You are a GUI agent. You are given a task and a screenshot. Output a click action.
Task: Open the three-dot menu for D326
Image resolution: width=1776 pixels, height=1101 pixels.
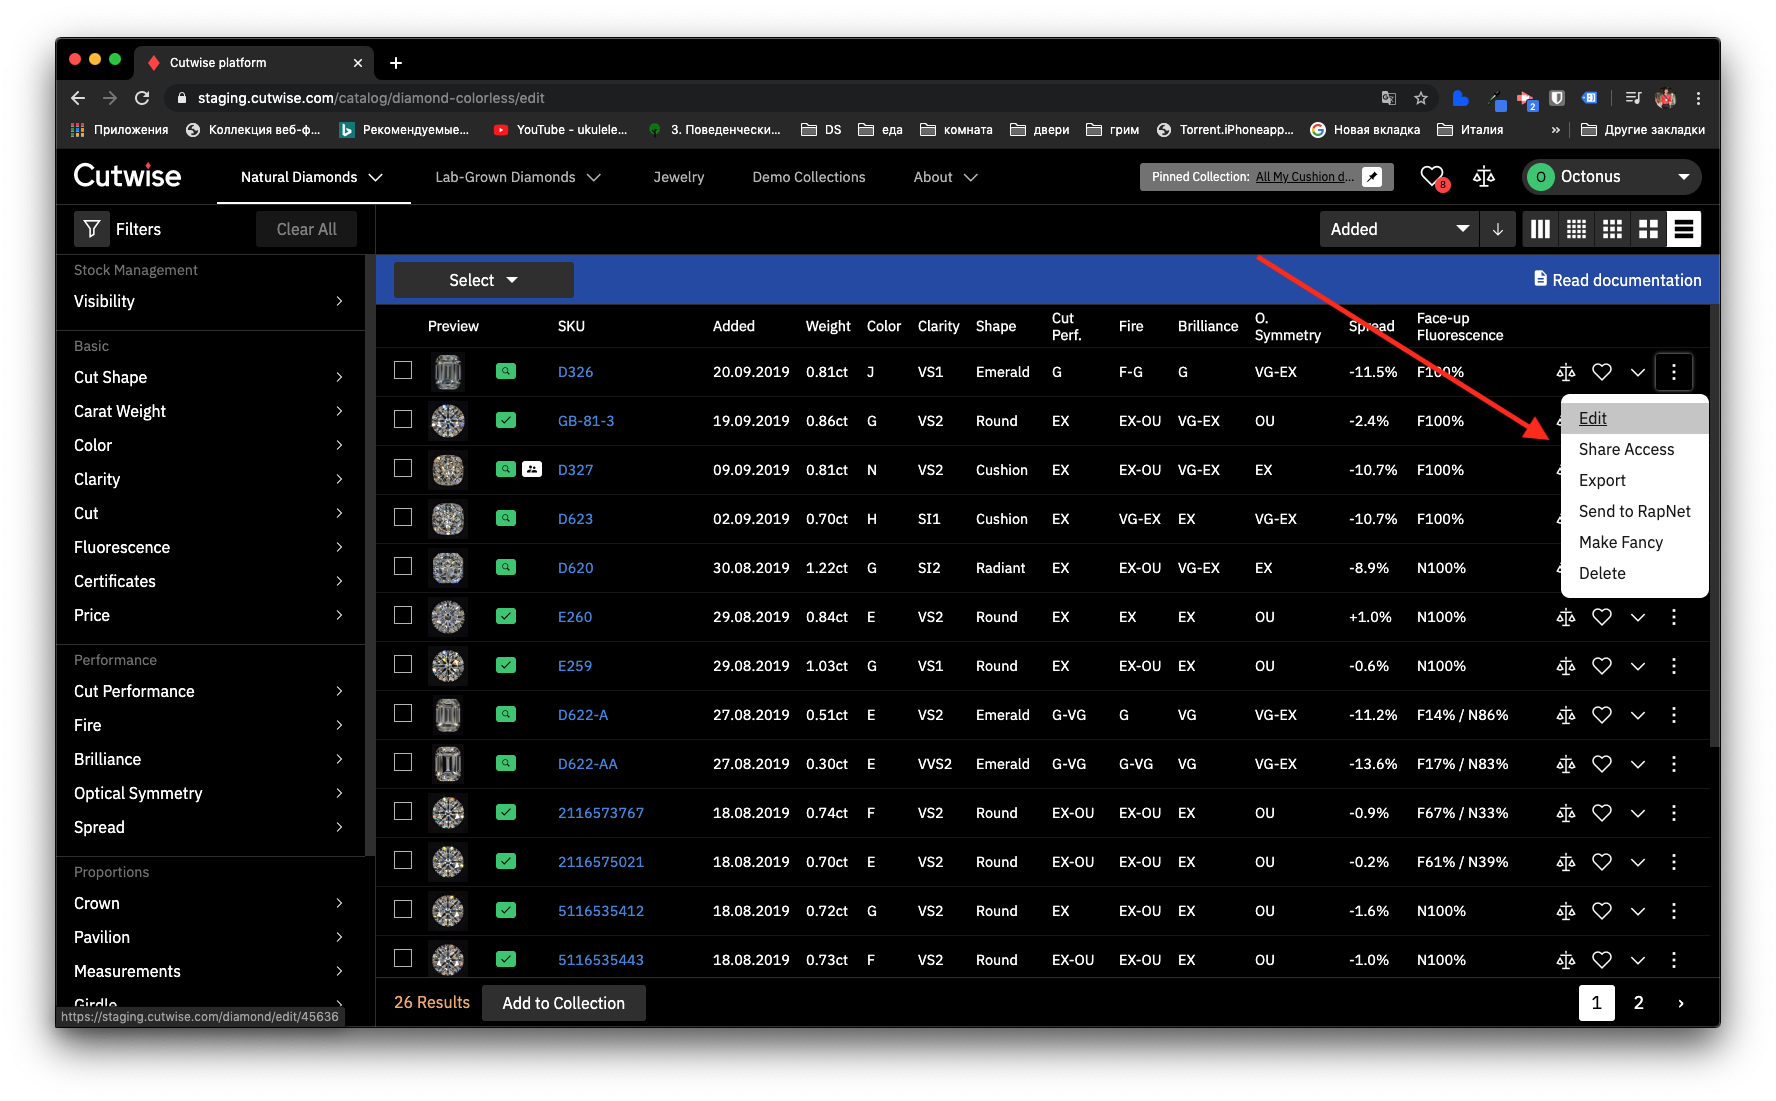click(x=1674, y=372)
